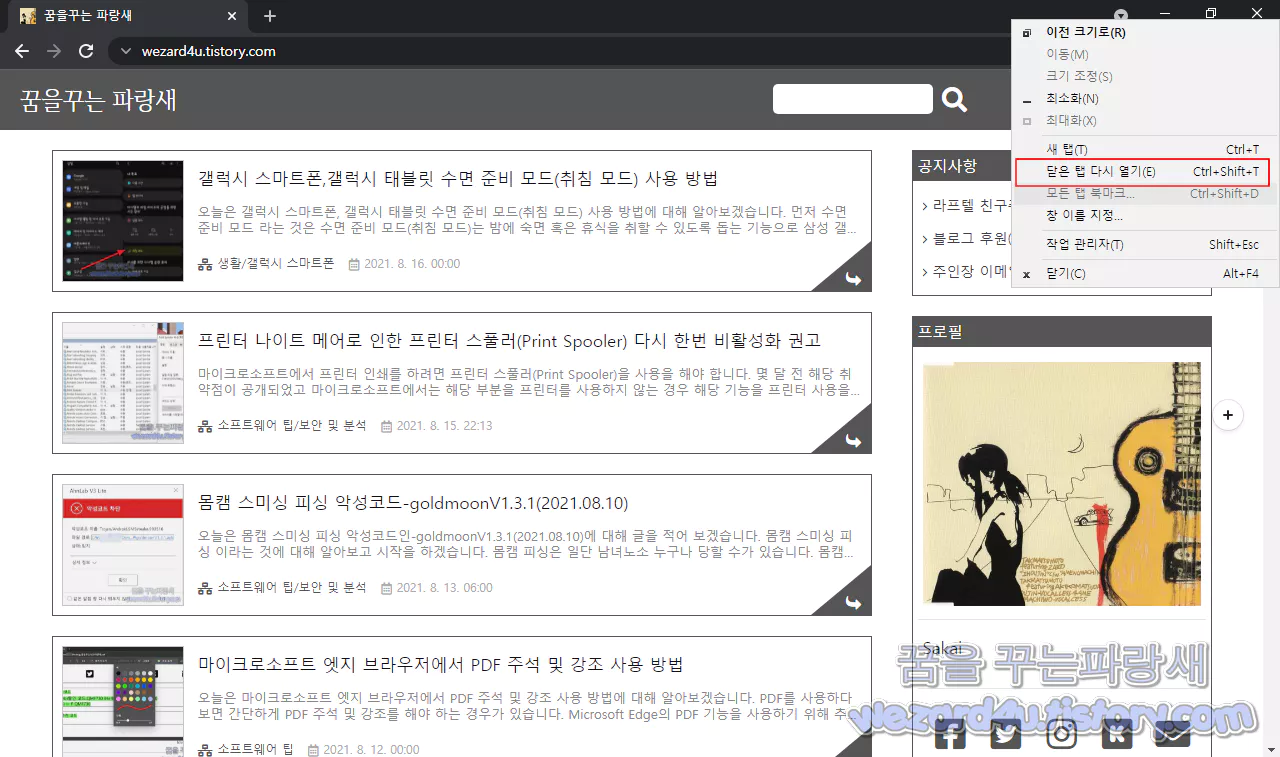Screen dimensions: 1280x757
Task: Click the arrow on the 몸캠 스미싱 card
Action: tap(852, 602)
